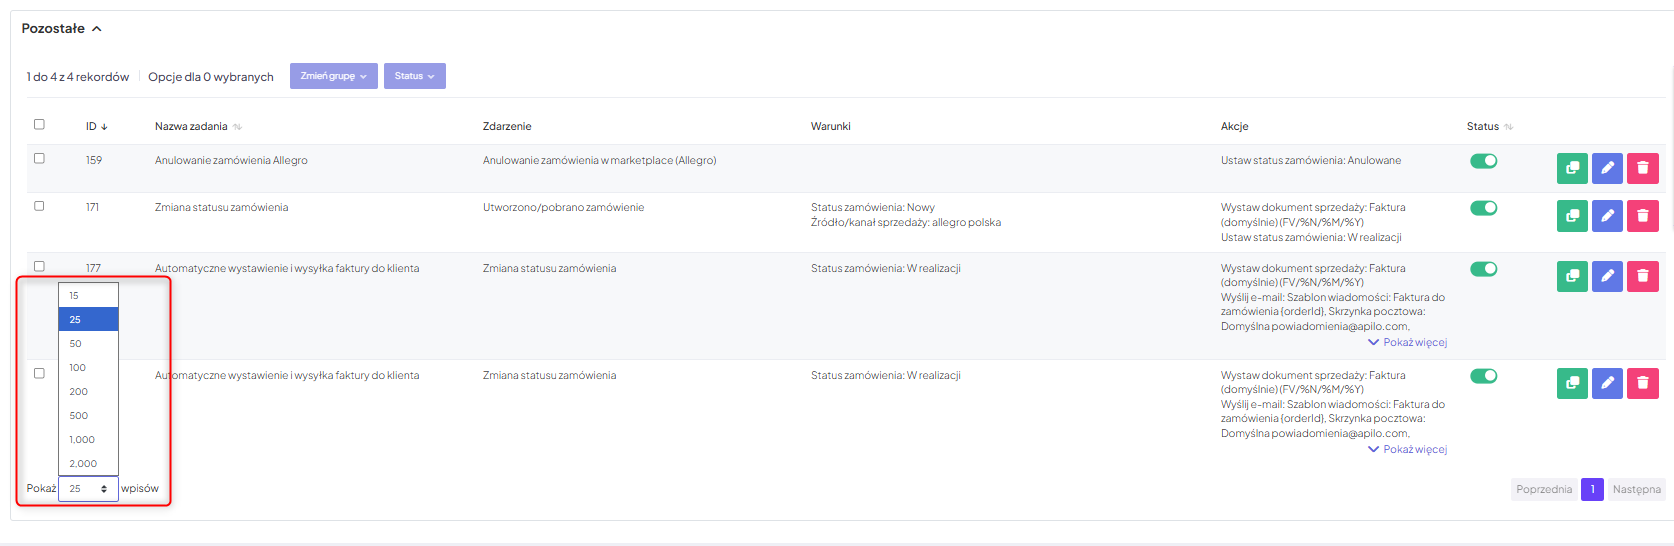
Task: Click the copy icon for task 177
Action: (x=1572, y=276)
